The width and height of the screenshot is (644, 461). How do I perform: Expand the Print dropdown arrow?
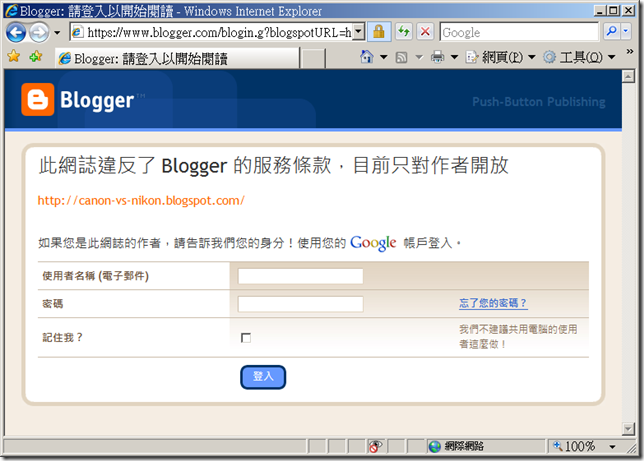pos(454,57)
